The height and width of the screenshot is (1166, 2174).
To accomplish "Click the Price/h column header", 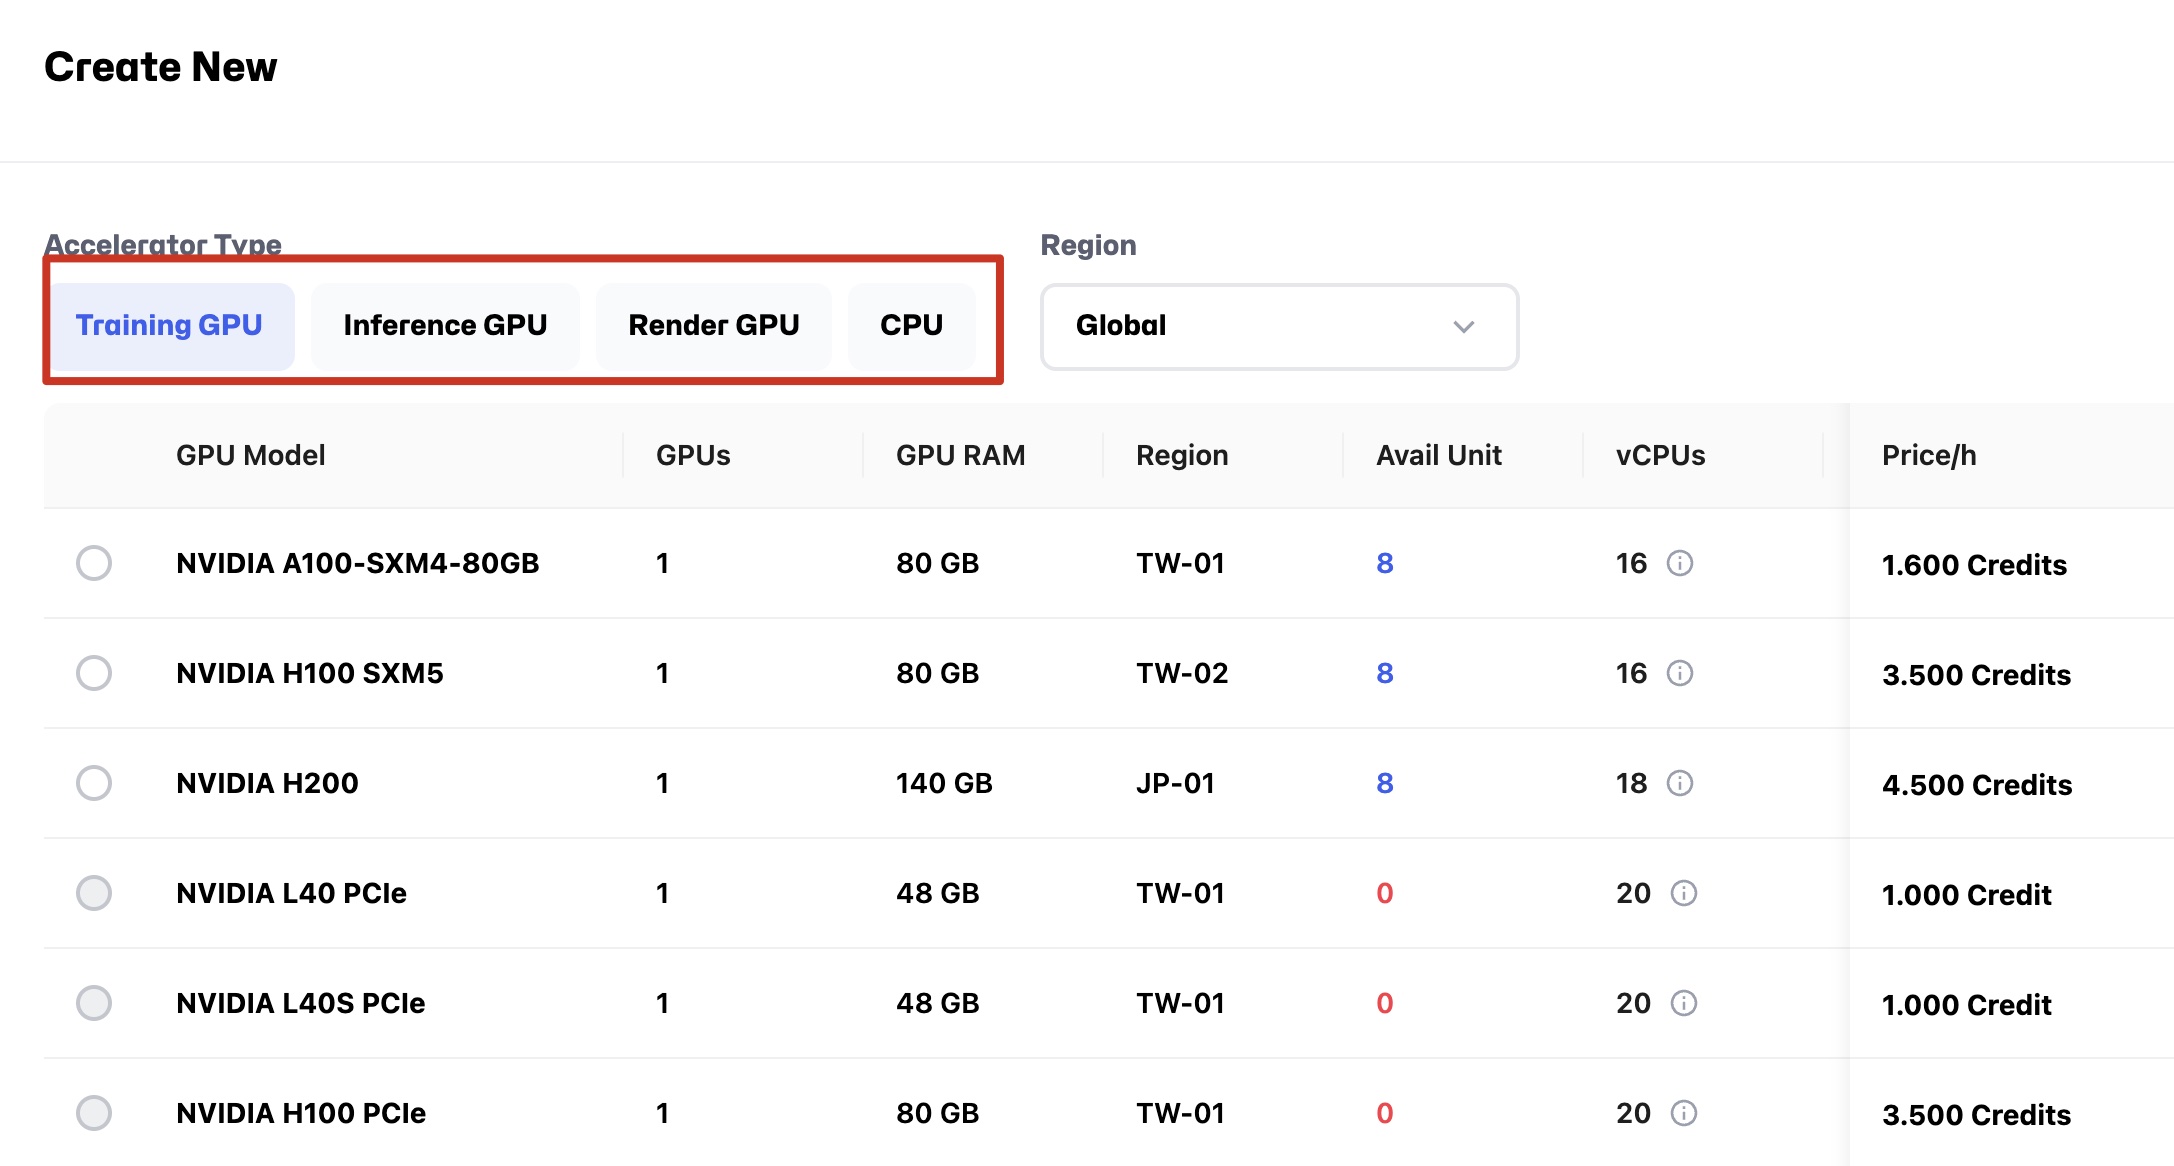I will (x=1928, y=456).
